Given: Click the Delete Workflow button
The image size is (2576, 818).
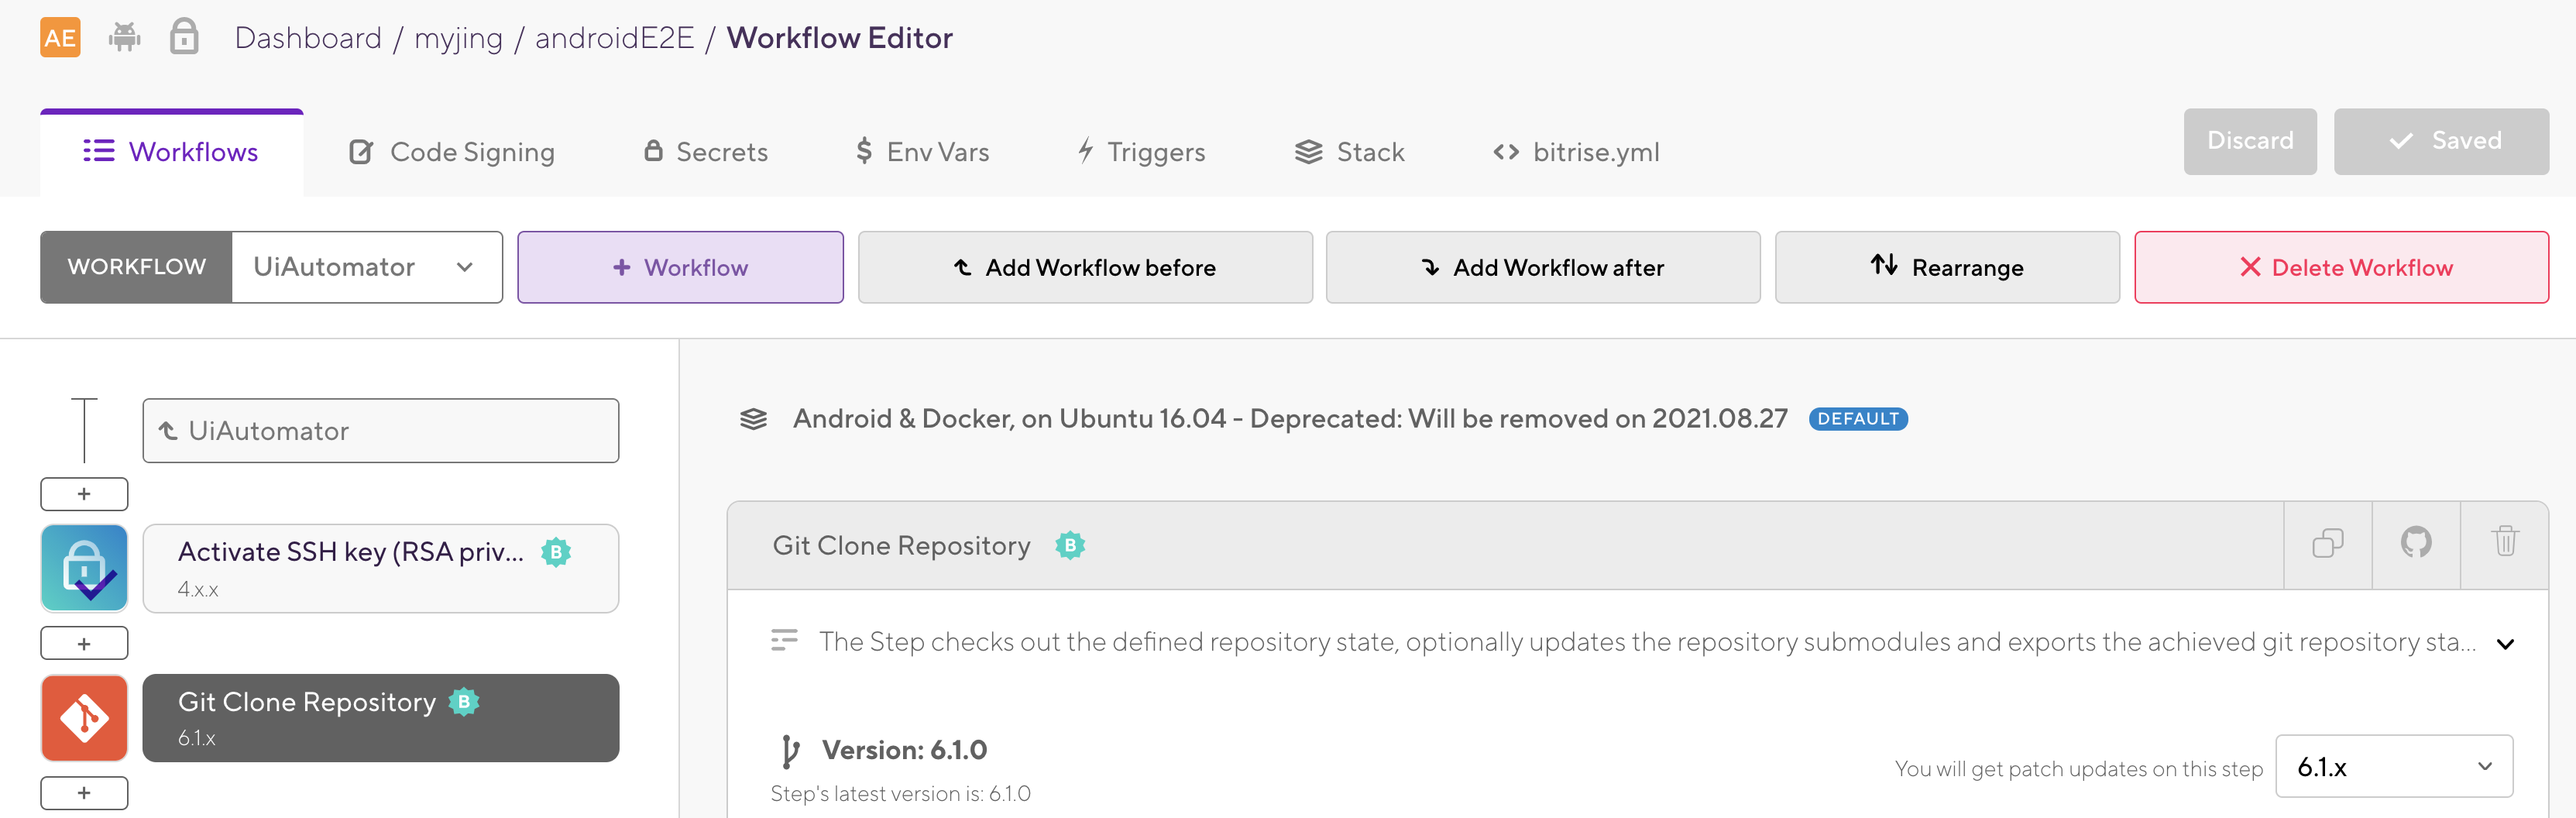Looking at the screenshot, I should (x=2341, y=267).
